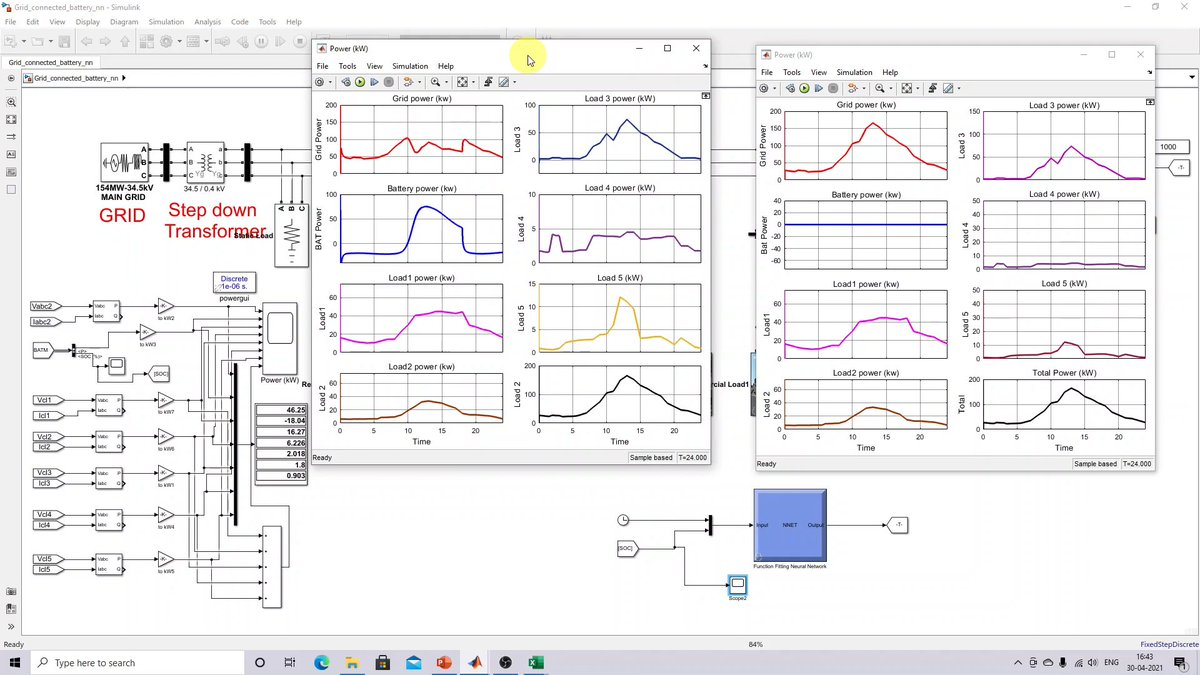The image size is (1200, 675).
Task: Enable cursor measurements in the Power scope
Action: coord(487,82)
